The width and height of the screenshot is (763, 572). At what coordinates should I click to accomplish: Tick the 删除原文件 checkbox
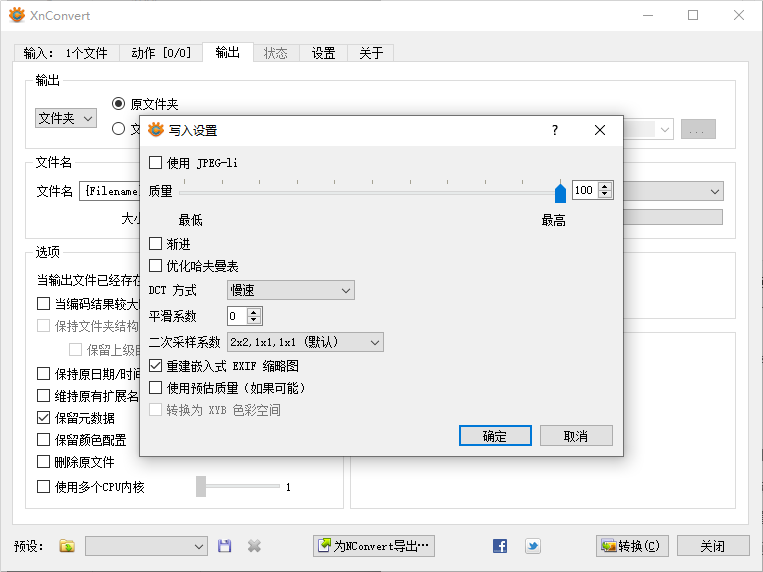pyautogui.click(x=43, y=461)
